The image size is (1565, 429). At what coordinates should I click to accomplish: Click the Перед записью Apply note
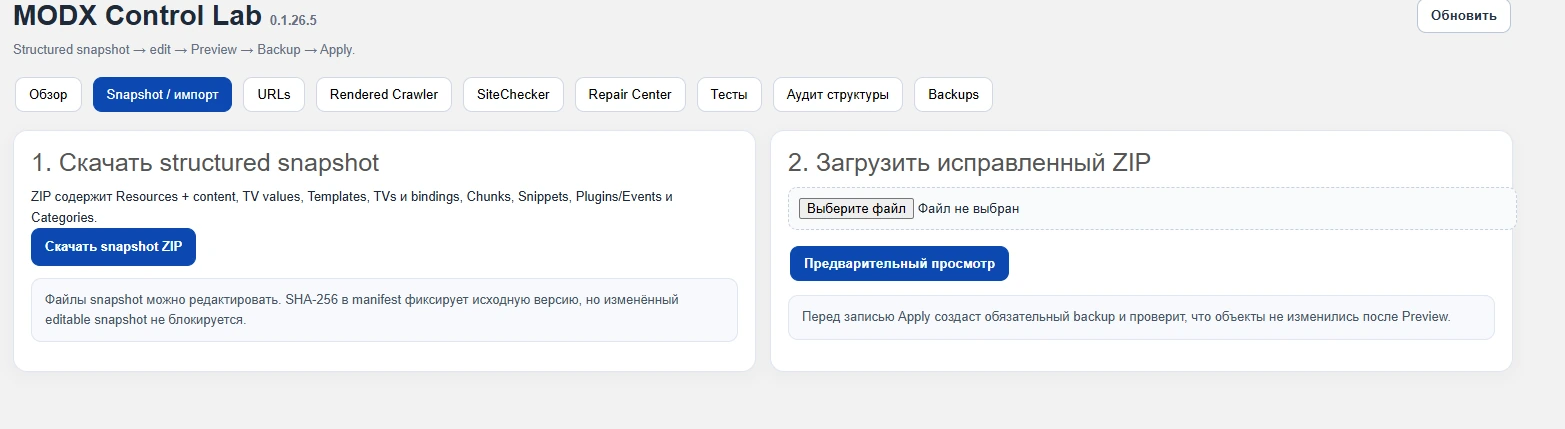(1141, 317)
